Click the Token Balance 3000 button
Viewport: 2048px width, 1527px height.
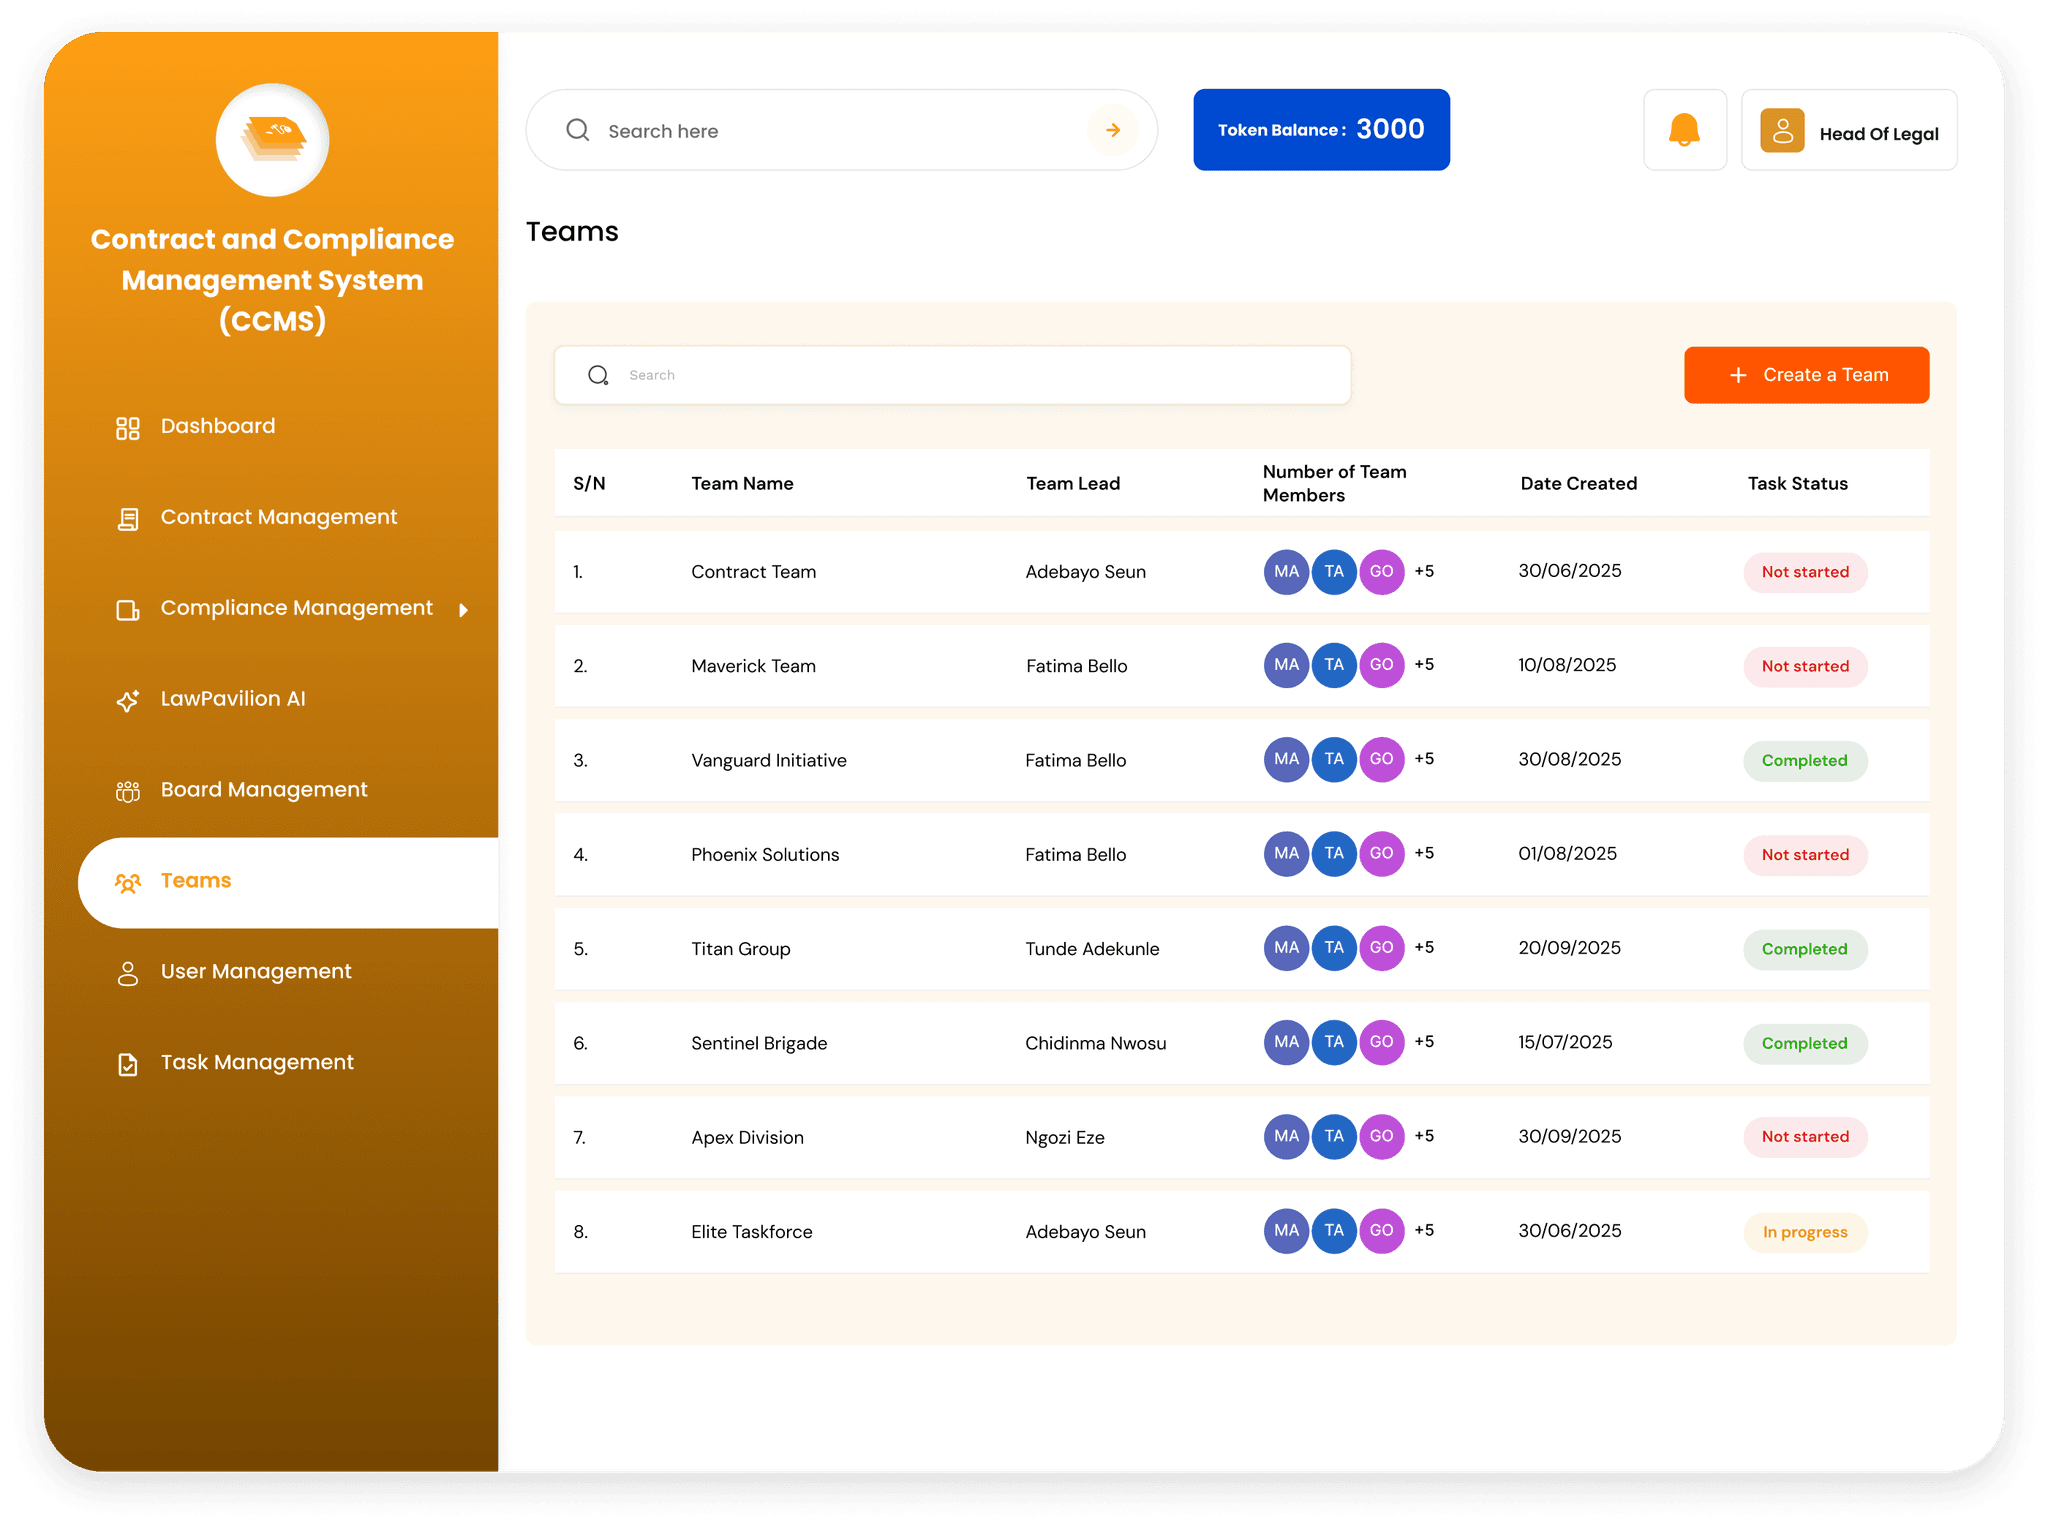click(x=1320, y=130)
